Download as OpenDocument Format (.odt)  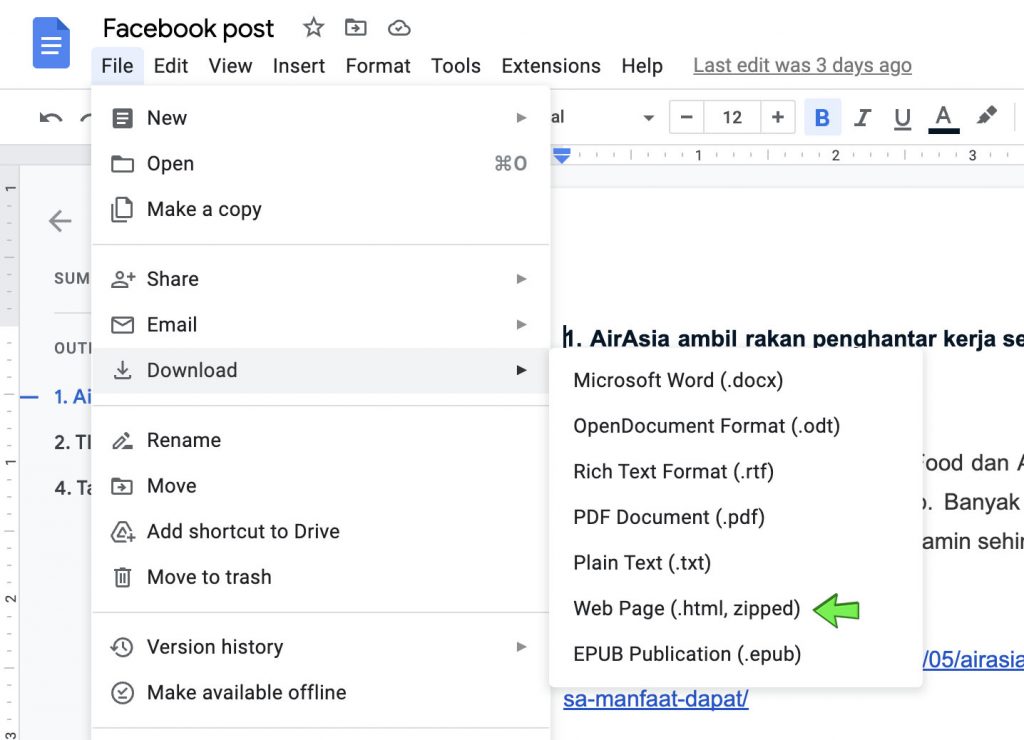[735, 426]
